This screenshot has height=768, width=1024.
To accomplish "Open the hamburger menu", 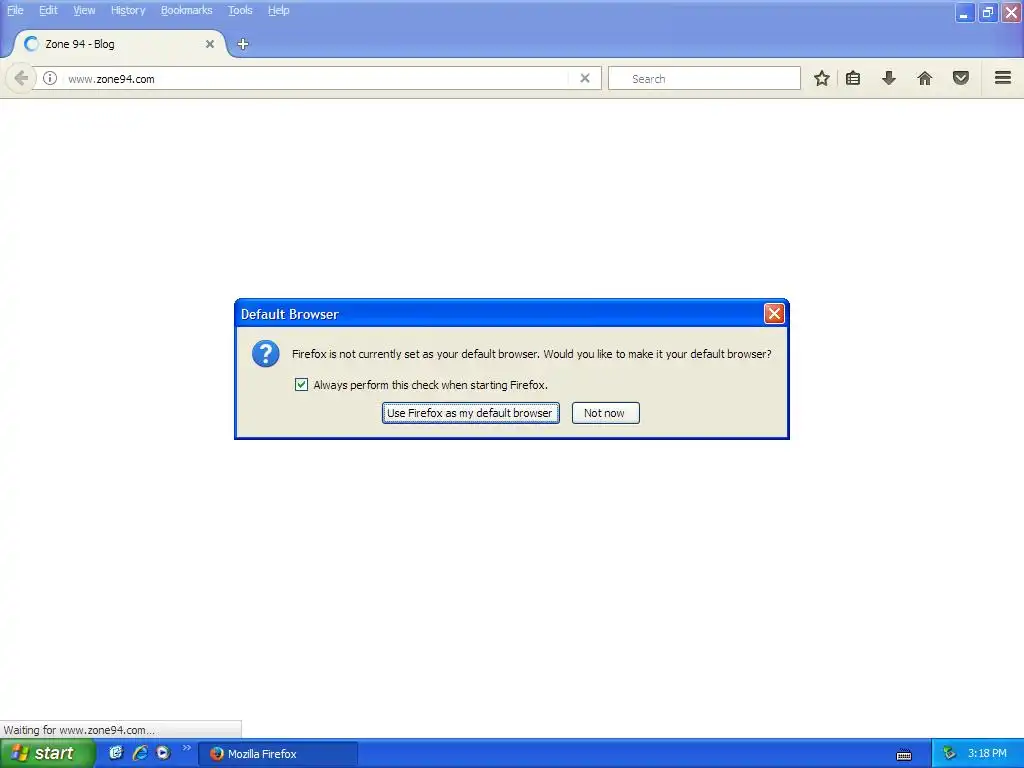I will pyautogui.click(x=1003, y=78).
